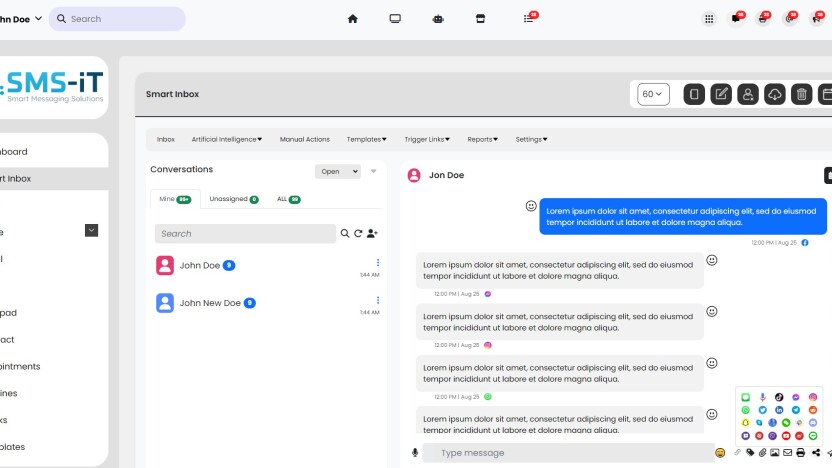Expand the Artificial Intelligence menu
This screenshot has height=468, width=832.
click(227, 140)
